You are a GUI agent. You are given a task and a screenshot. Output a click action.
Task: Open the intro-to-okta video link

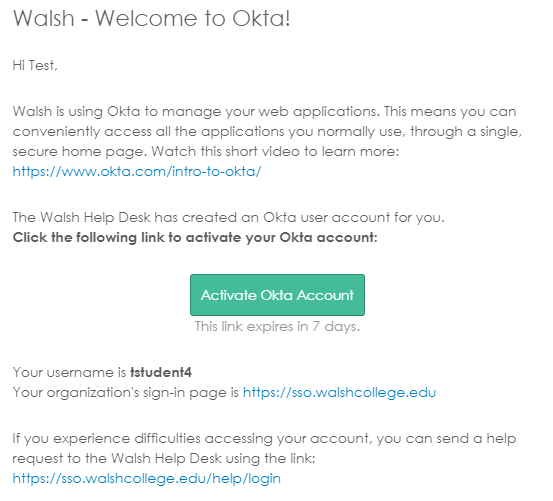click(137, 171)
